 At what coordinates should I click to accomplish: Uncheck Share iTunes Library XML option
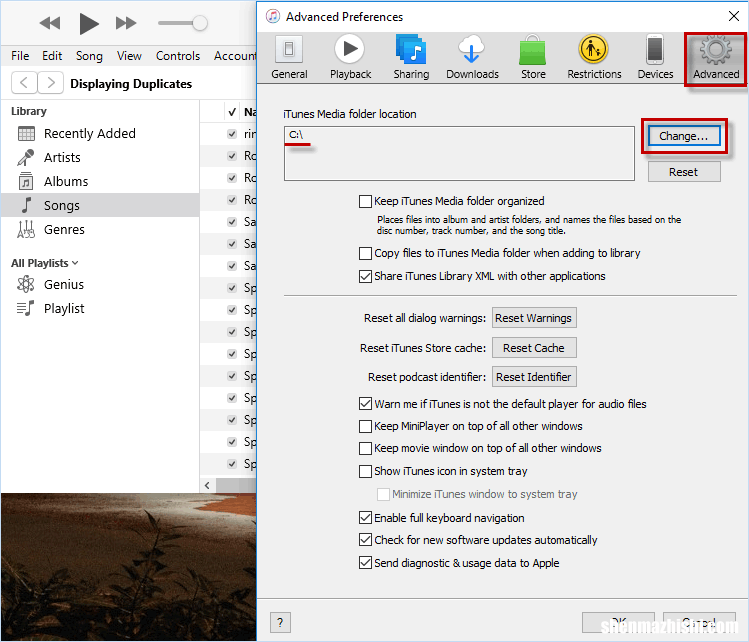click(x=365, y=276)
